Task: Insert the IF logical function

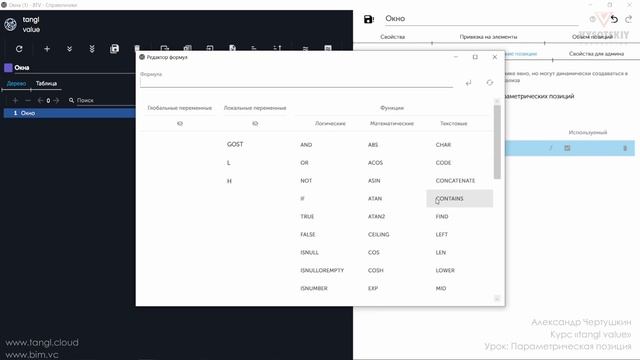Action: coord(302,199)
